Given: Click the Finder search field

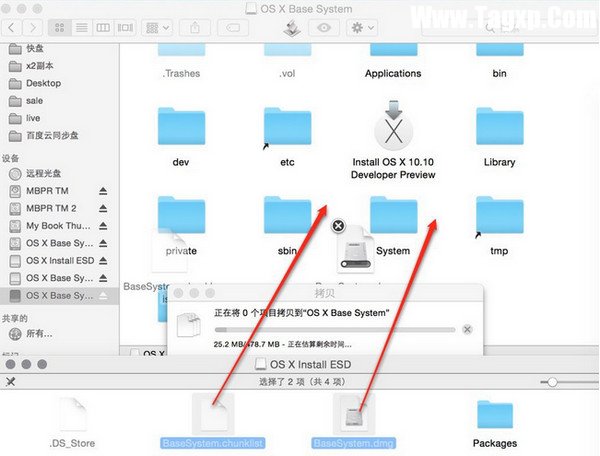Looking at the screenshot, I should click(x=509, y=28).
